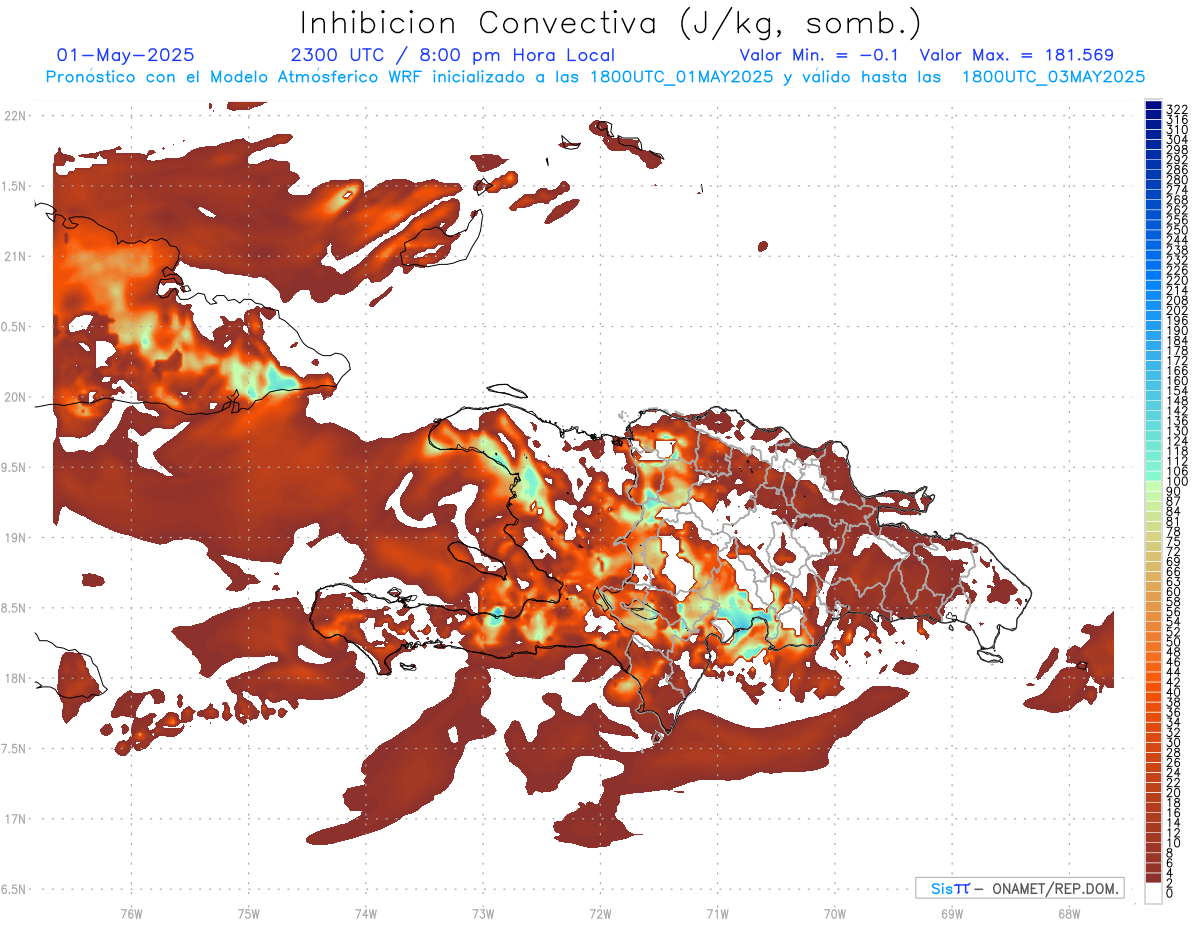Click the "72W" longitude label
This screenshot has width=1200, height=927.
[x=600, y=913]
